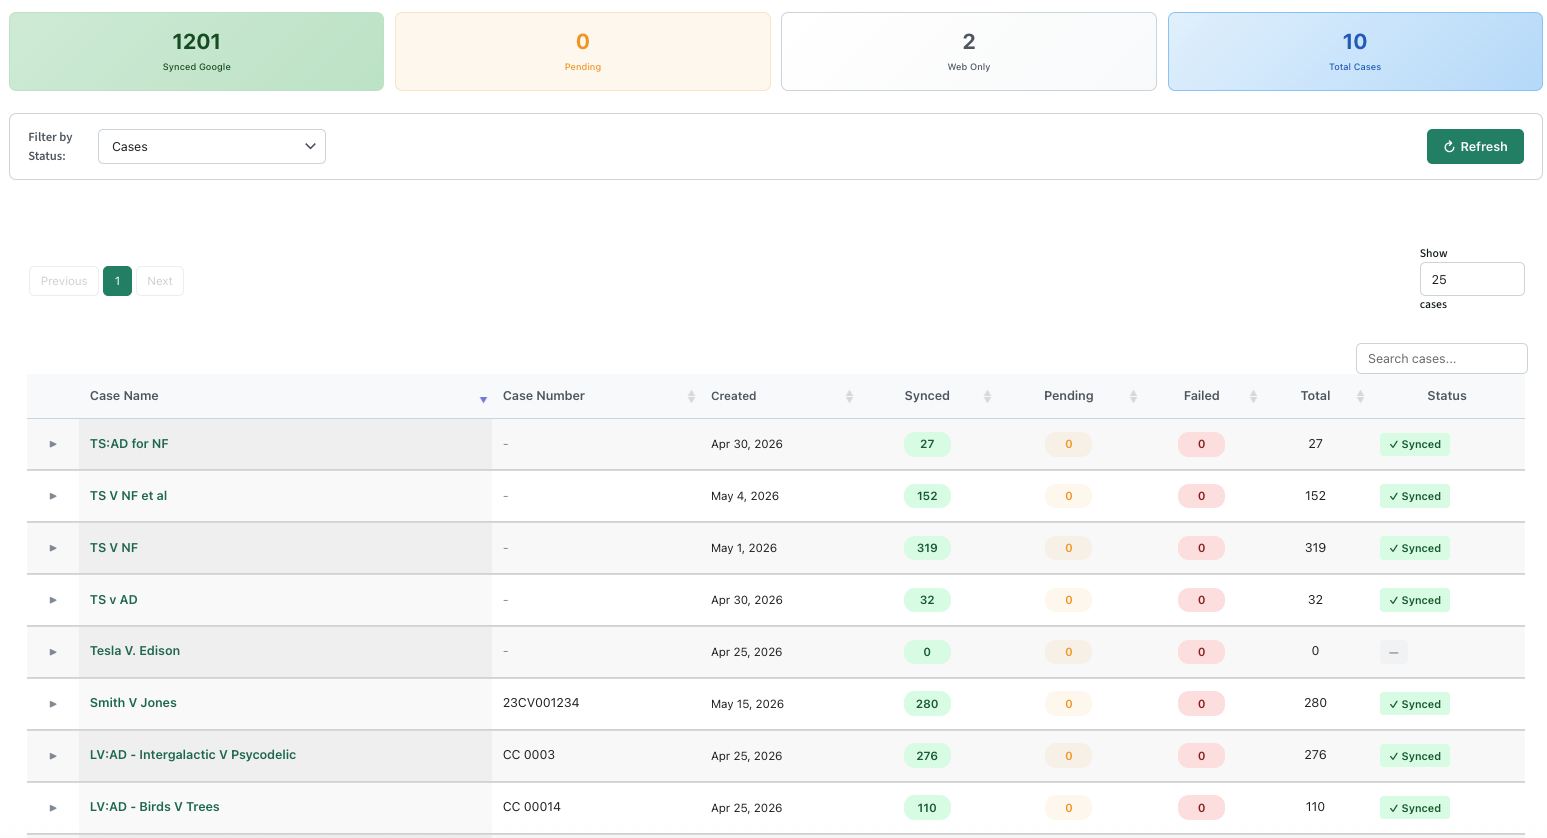This screenshot has width=1547, height=838.
Task: Click the Refresh button
Action: pyautogui.click(x=1475, y=146)
